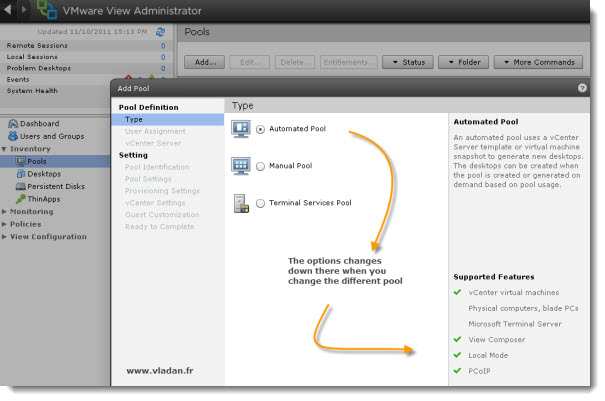Click the Desktops icon in Inventory
This screenshot has width=605, height=401.
pyautogui.click(x=21, y=174)
